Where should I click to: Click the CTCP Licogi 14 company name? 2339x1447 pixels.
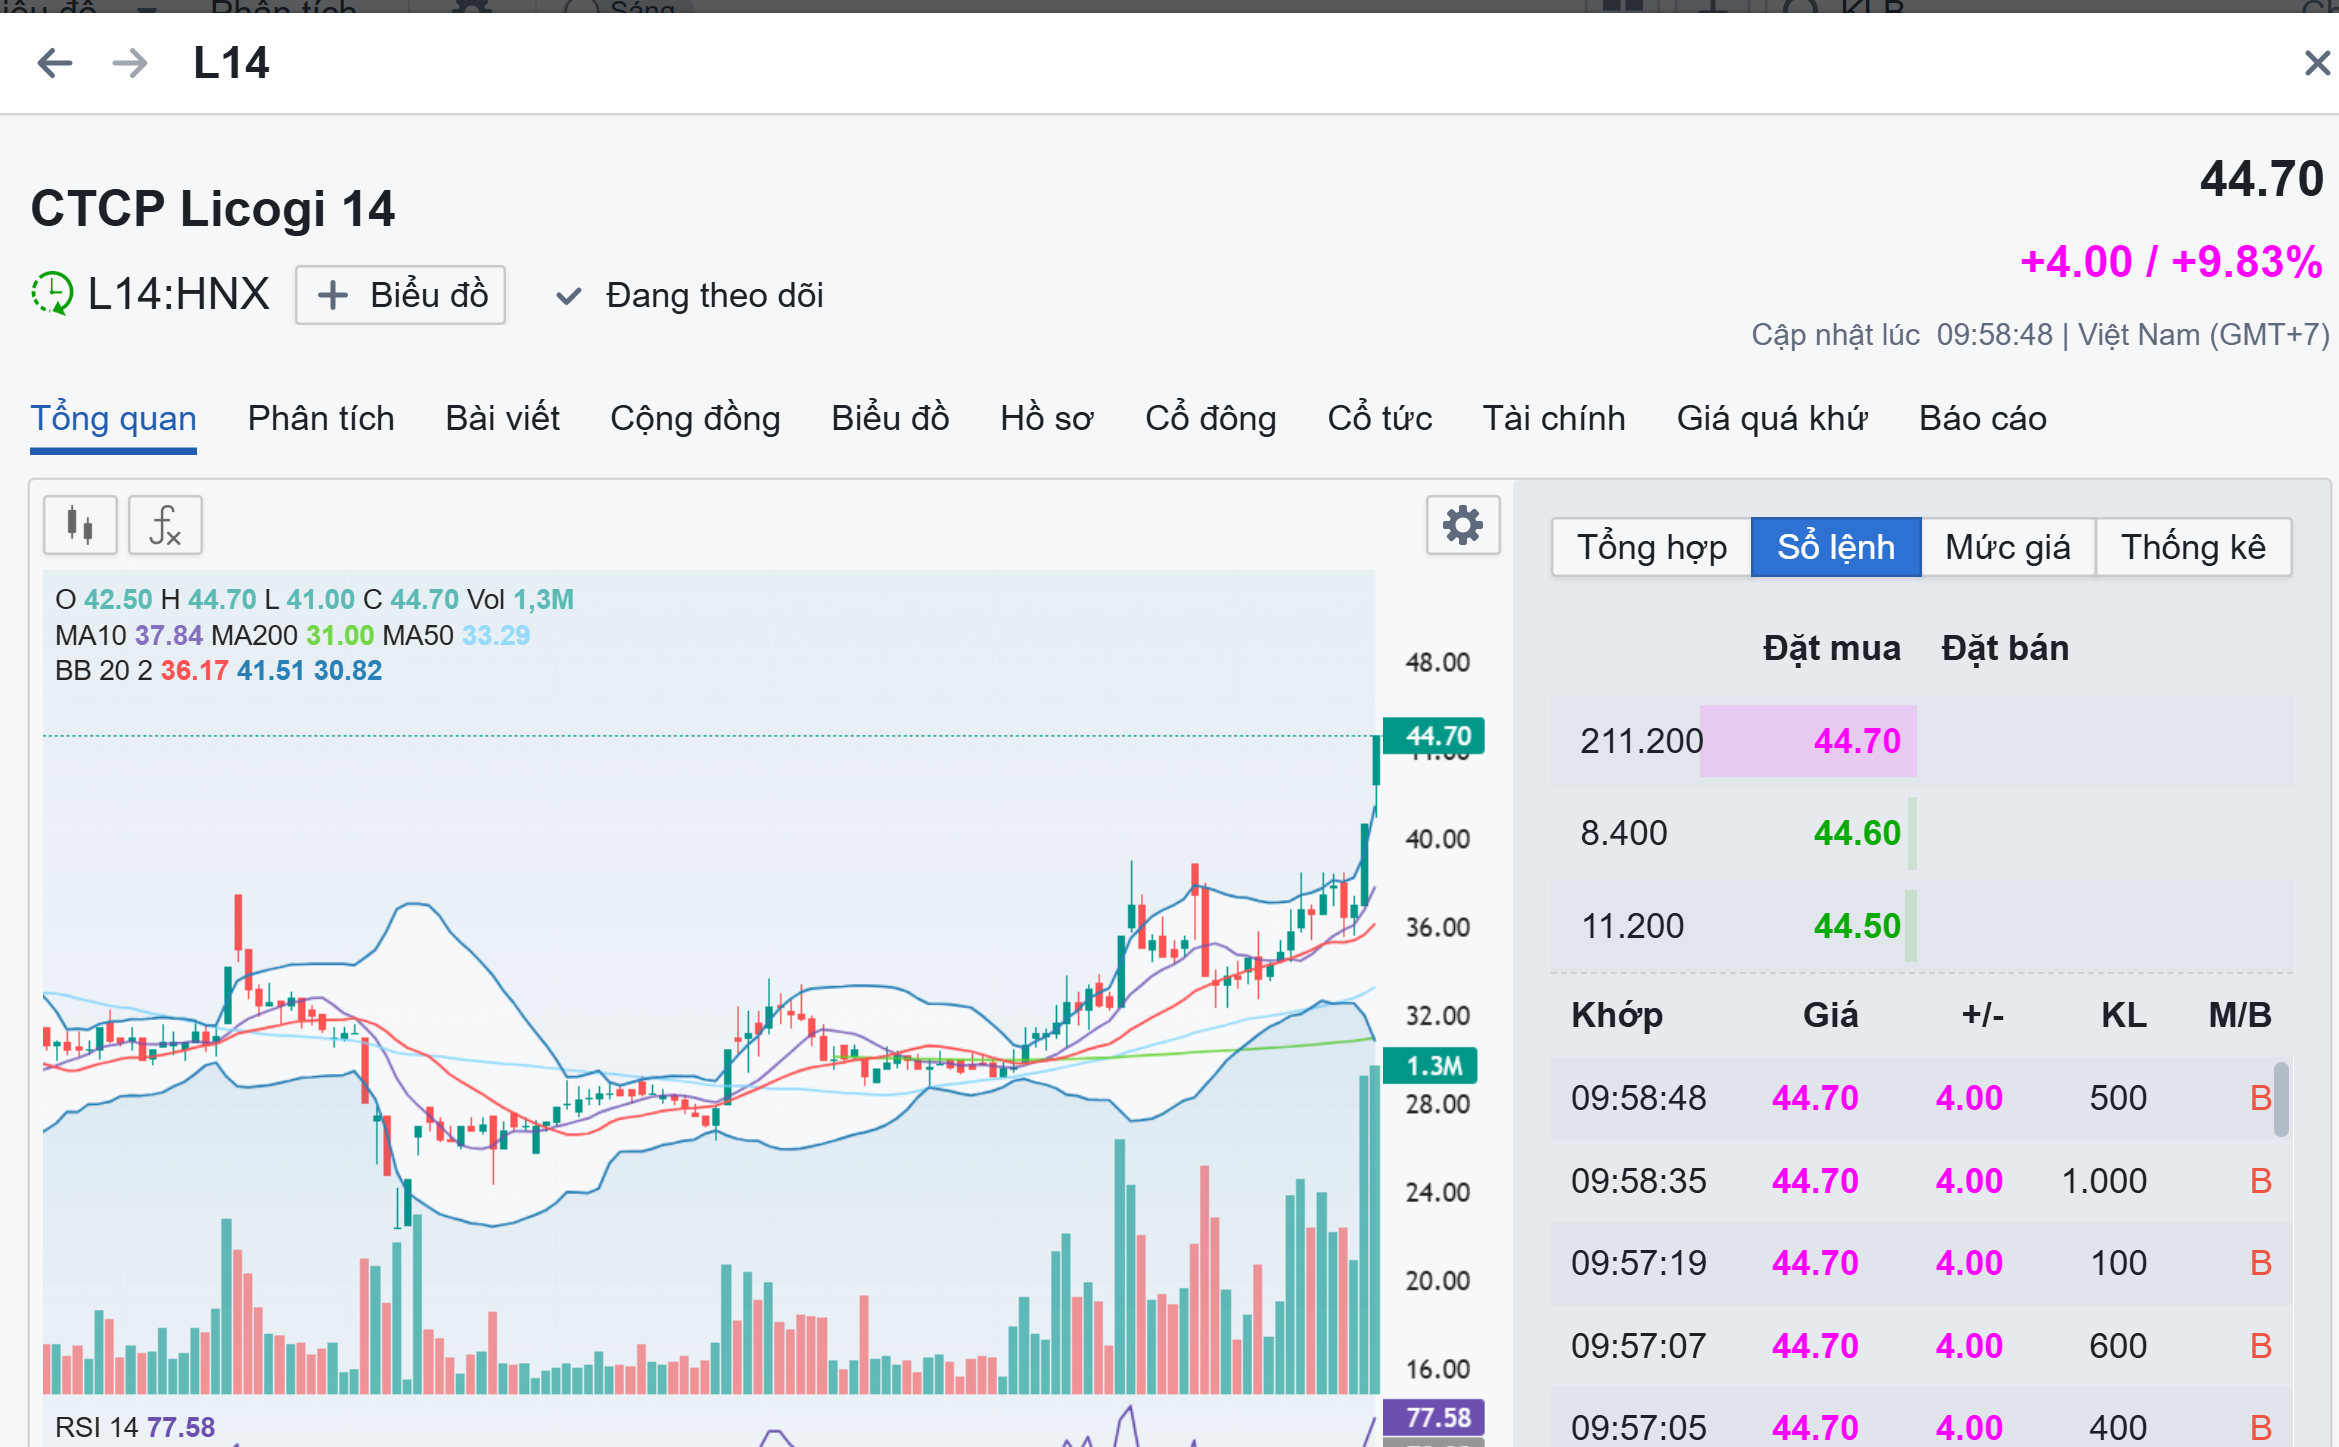(213, 208)
